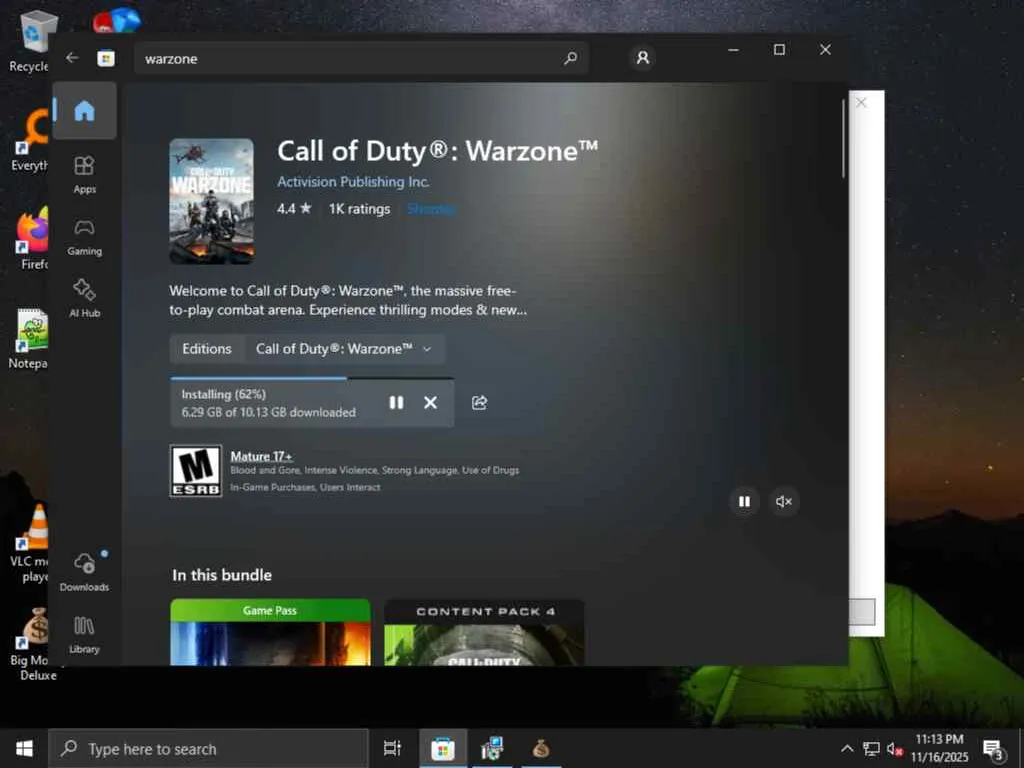Click the Microsoft Store logo icon
This screenshot has width=1024, height=768.
(106, 59)
